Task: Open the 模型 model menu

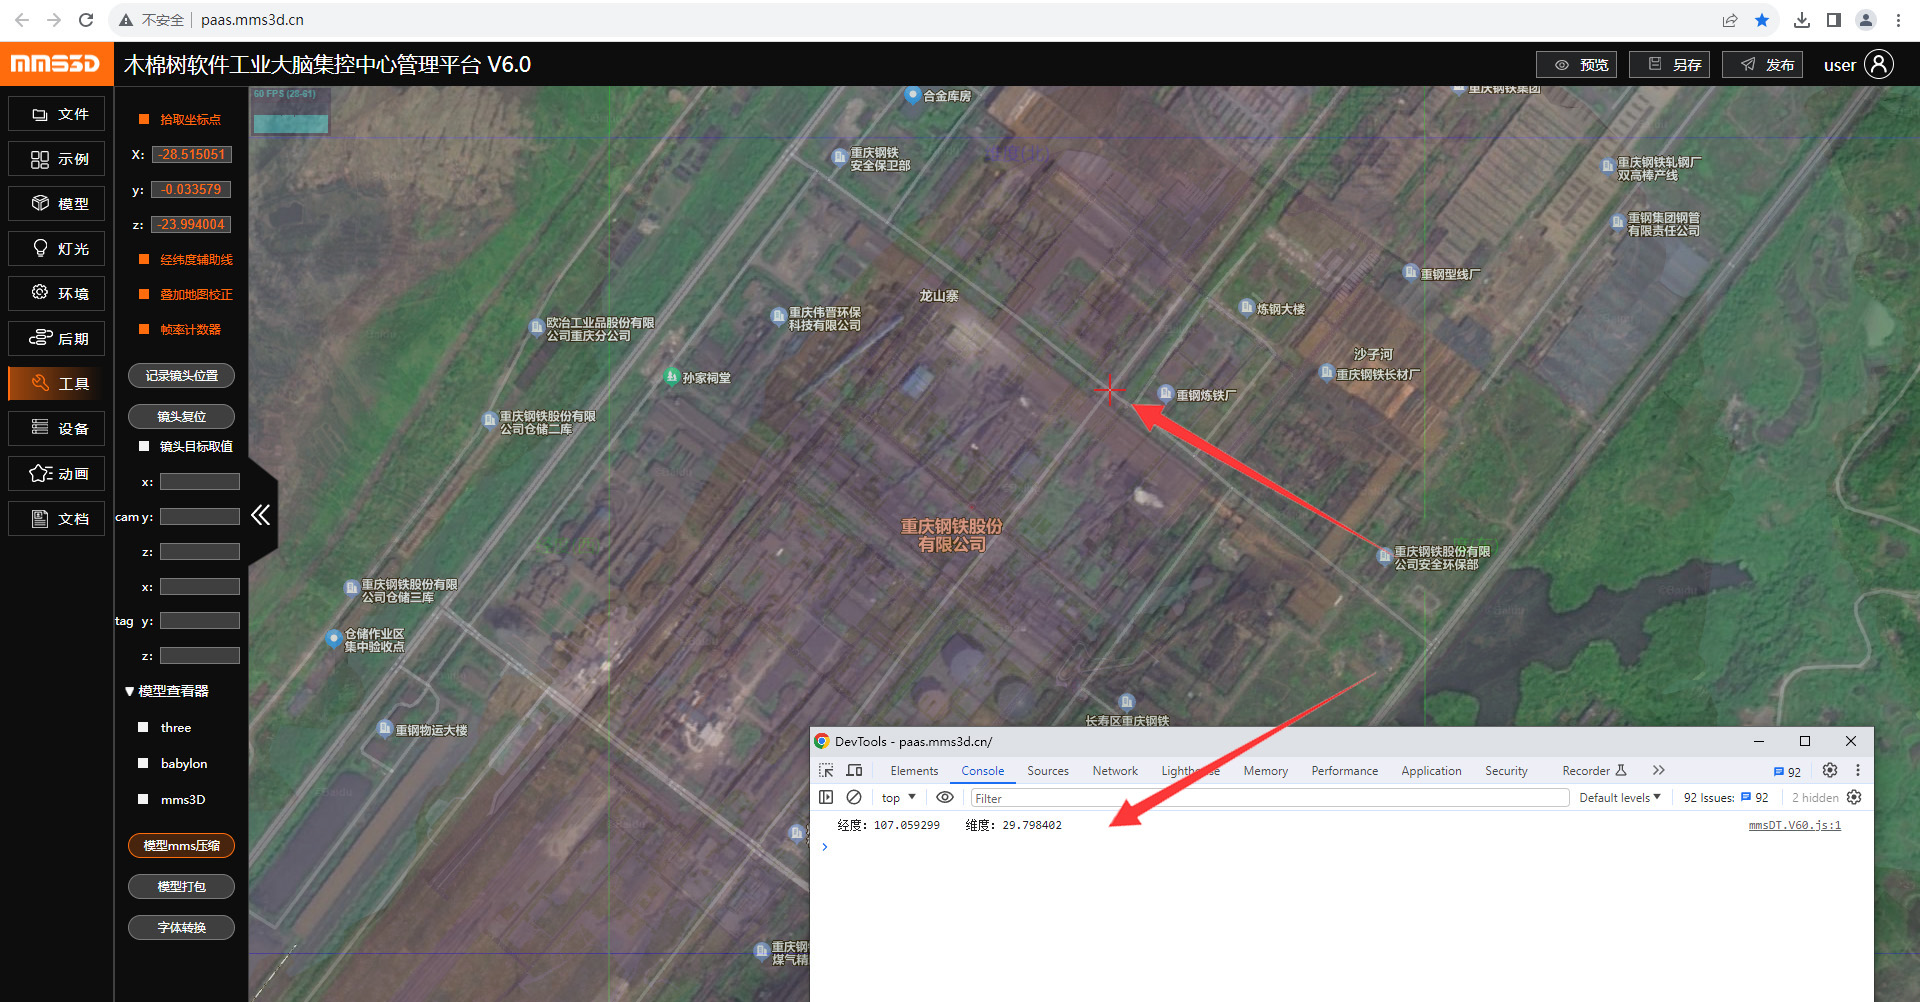Action: 57,204
